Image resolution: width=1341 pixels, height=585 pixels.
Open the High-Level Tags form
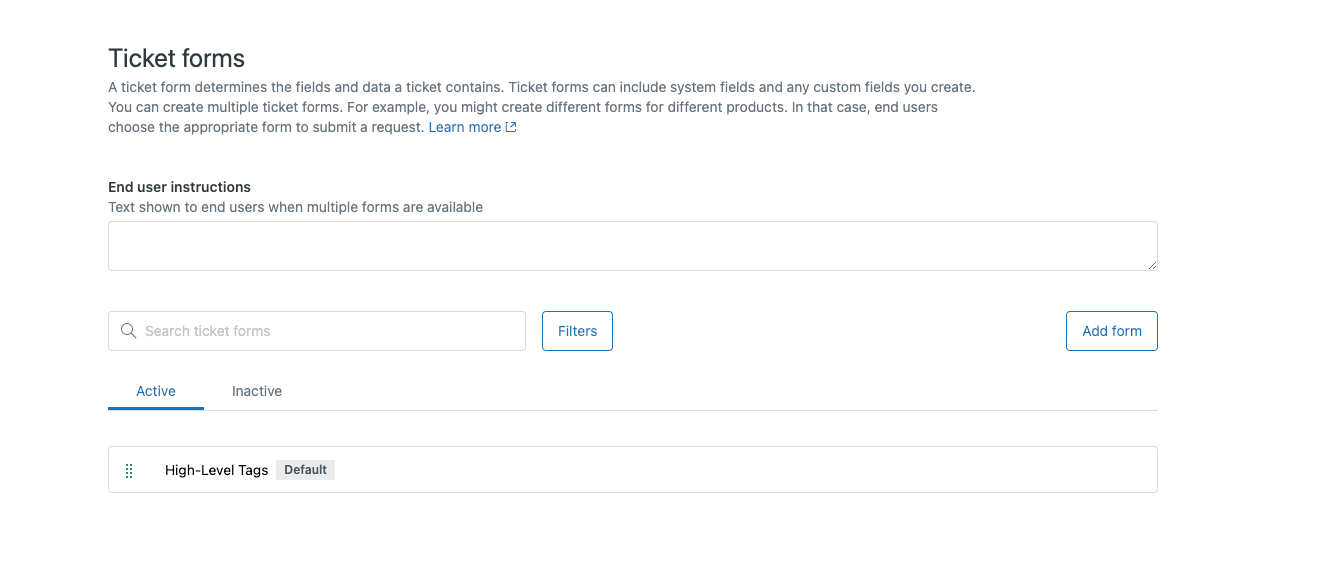point(216,470)
